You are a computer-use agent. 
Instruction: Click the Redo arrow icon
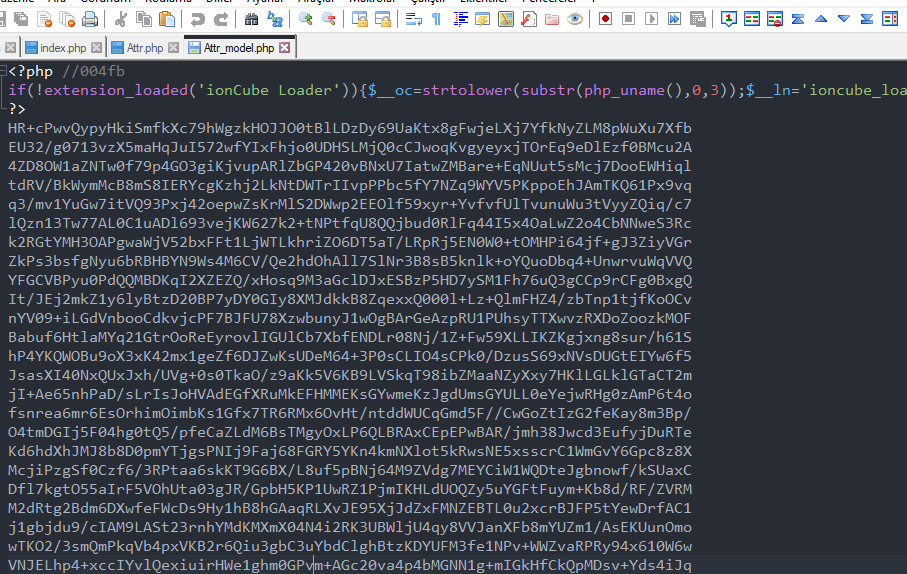220,19
